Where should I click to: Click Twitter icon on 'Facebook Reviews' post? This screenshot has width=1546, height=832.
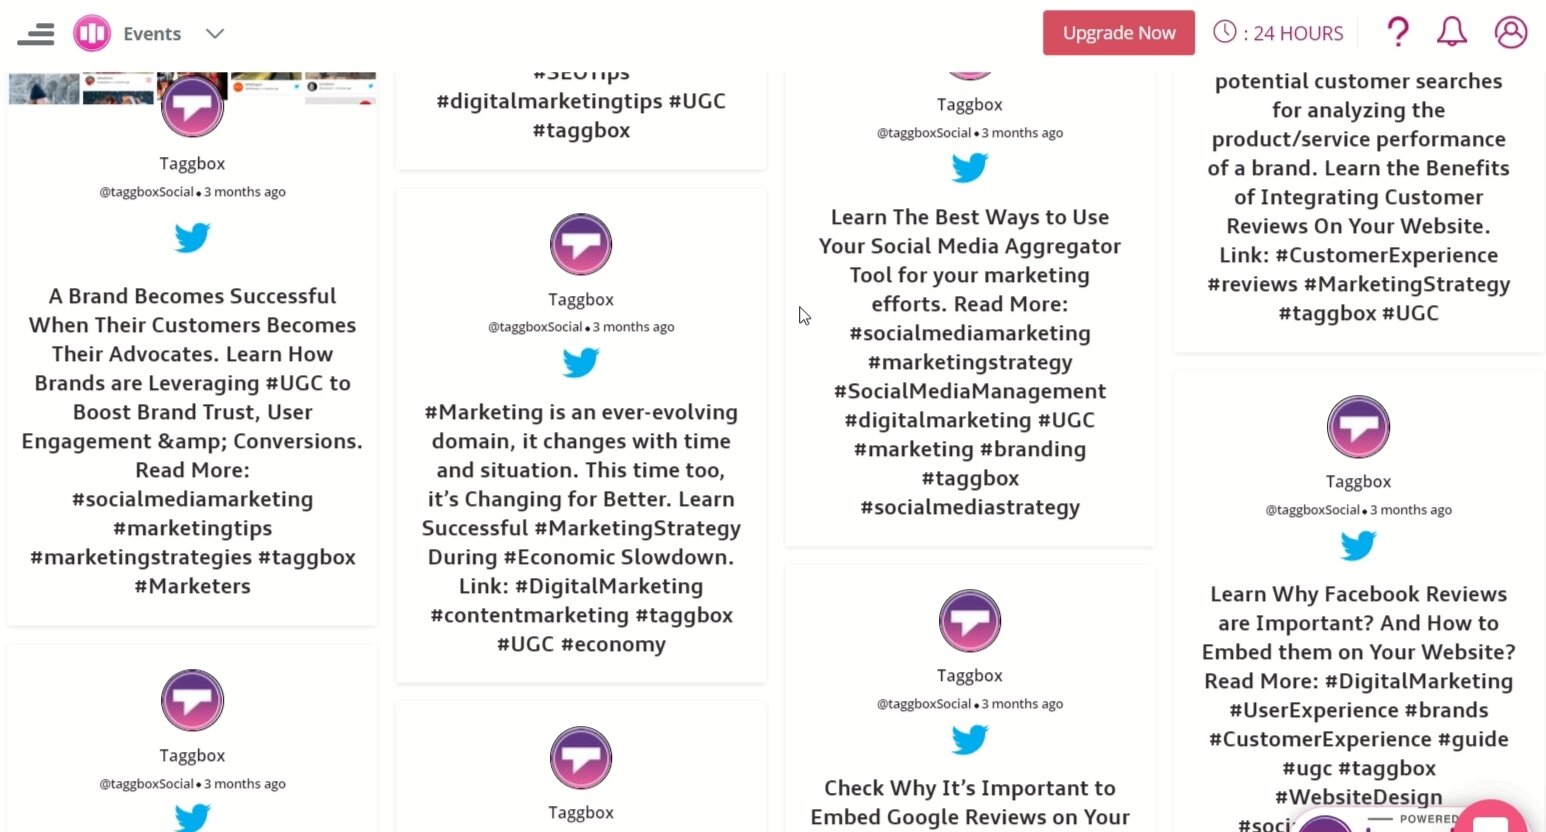click(x=1358, y=546)
